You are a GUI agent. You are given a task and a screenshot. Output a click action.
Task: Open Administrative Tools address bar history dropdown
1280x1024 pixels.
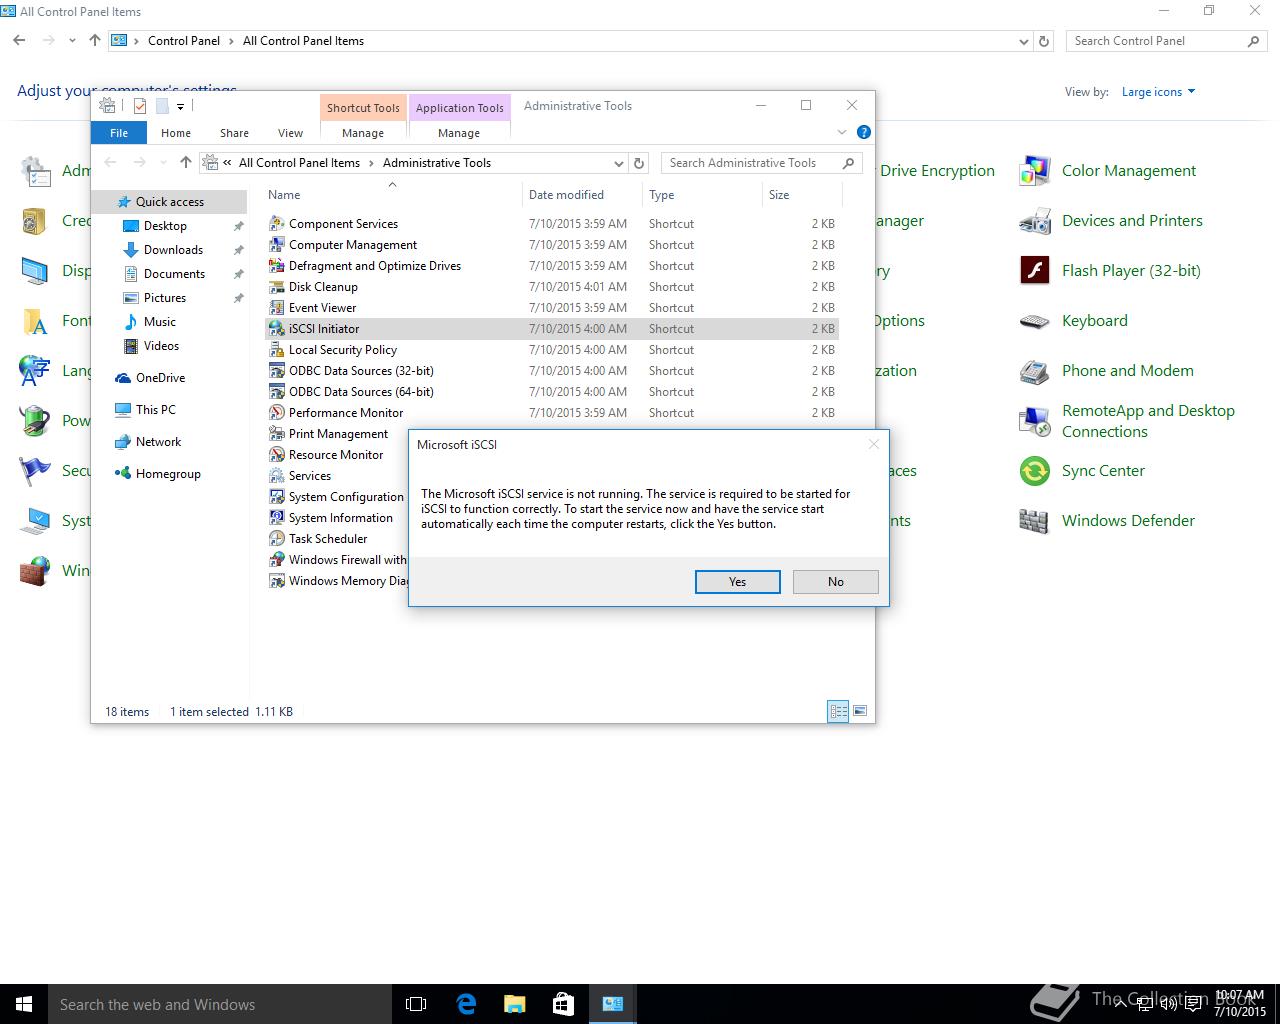tap(619, 163)
